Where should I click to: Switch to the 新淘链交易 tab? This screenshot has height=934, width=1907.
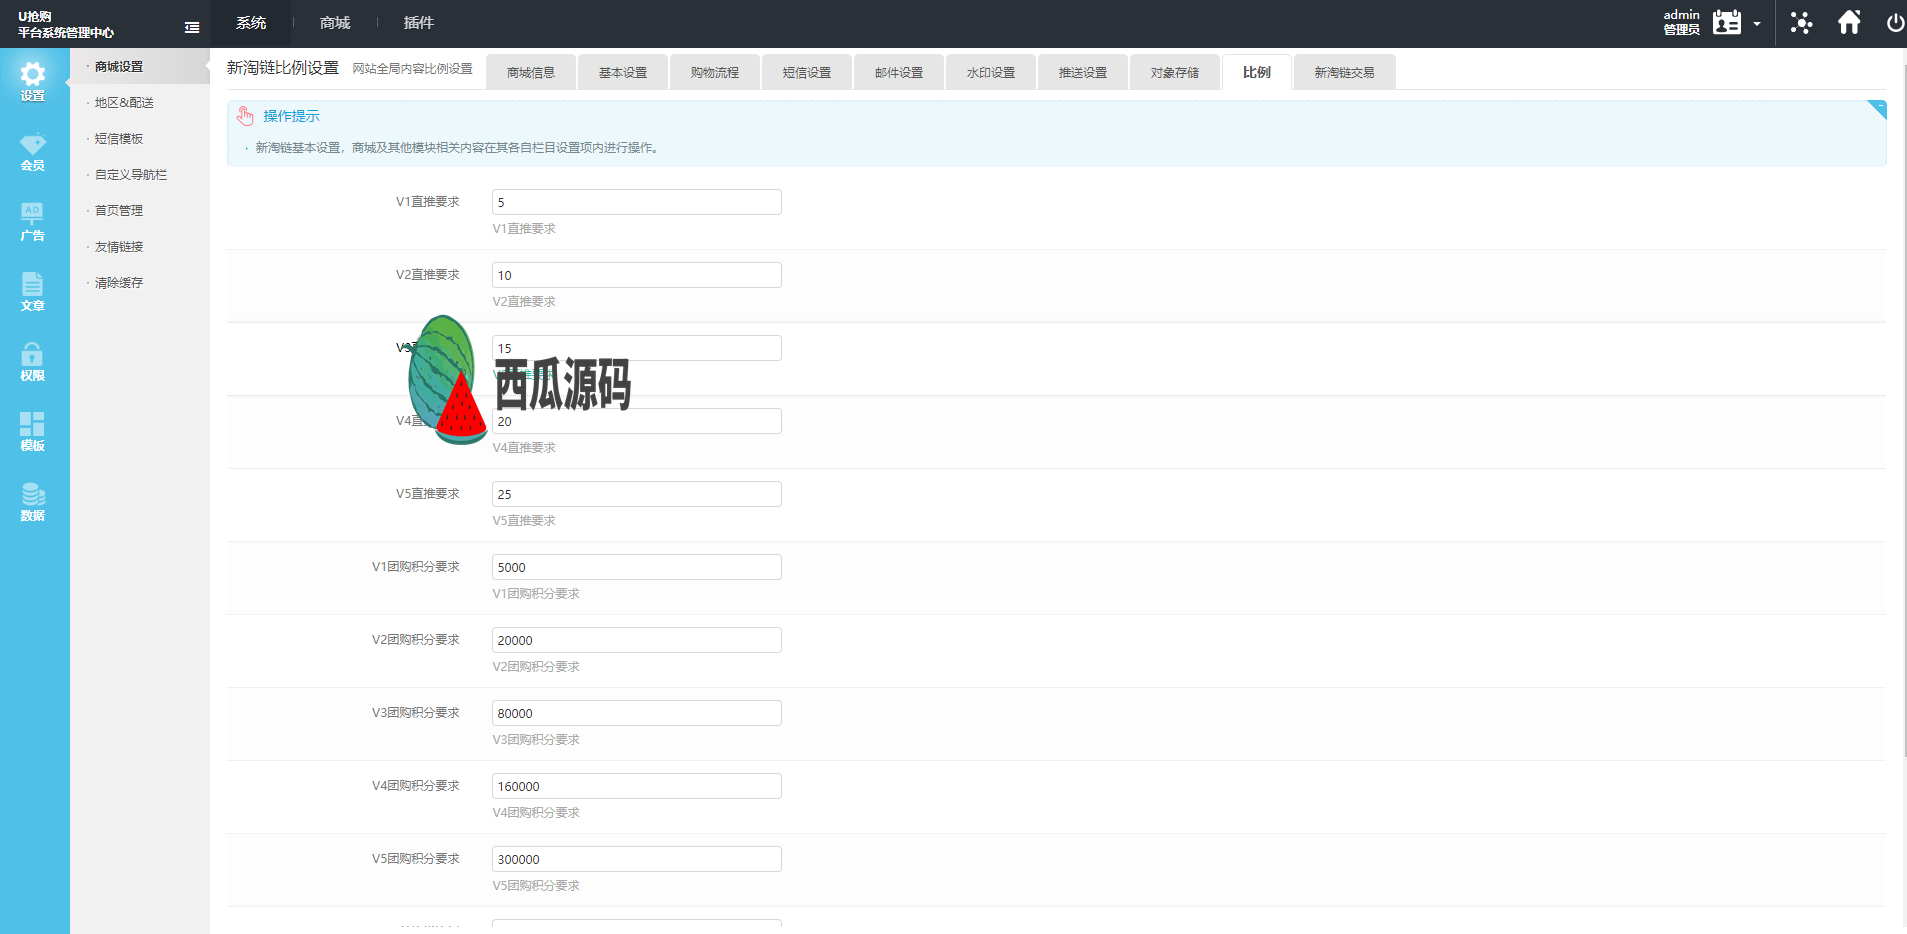point(1345,72)
